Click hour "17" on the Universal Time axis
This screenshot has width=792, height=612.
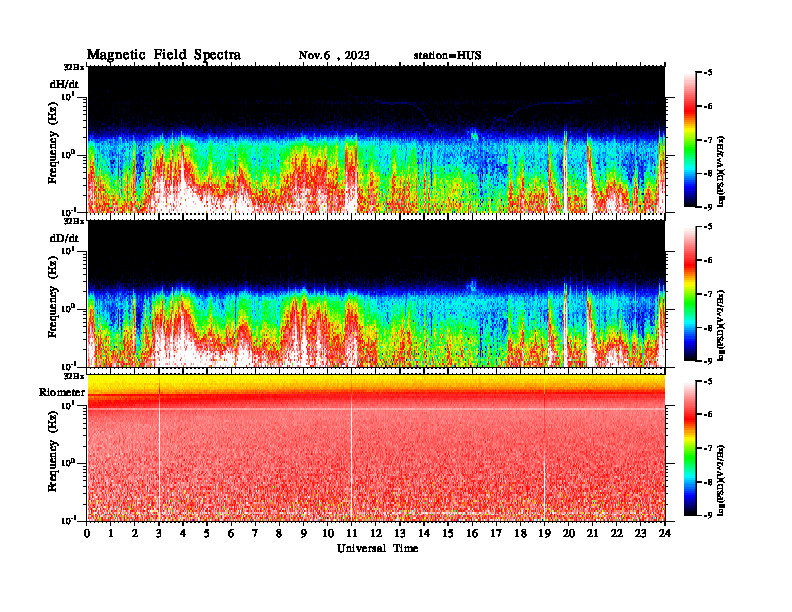pyautogui.click(x=496, y=533)
